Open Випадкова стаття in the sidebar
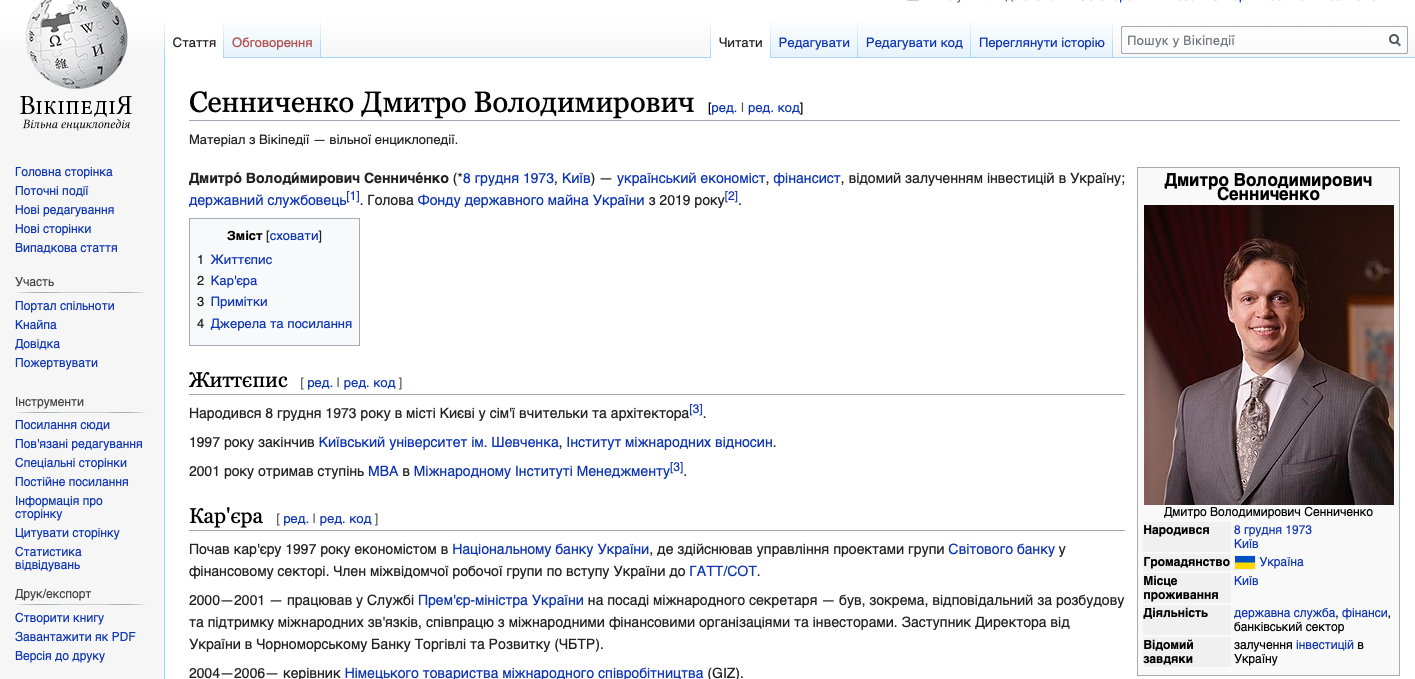This screenshot has width=1415, height=679. pyautogui.click(x=66, y=248)
